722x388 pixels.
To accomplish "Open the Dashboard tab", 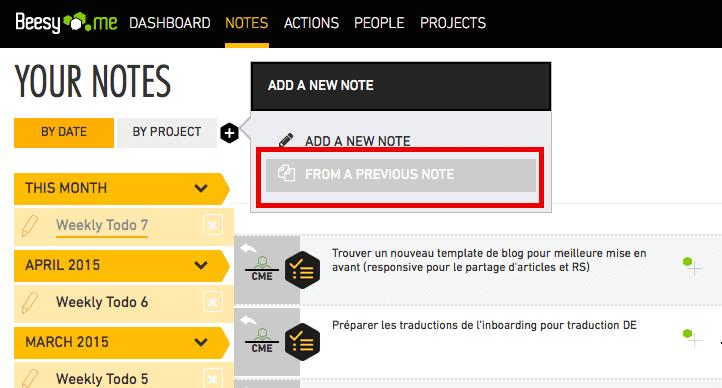I will 169,23.
